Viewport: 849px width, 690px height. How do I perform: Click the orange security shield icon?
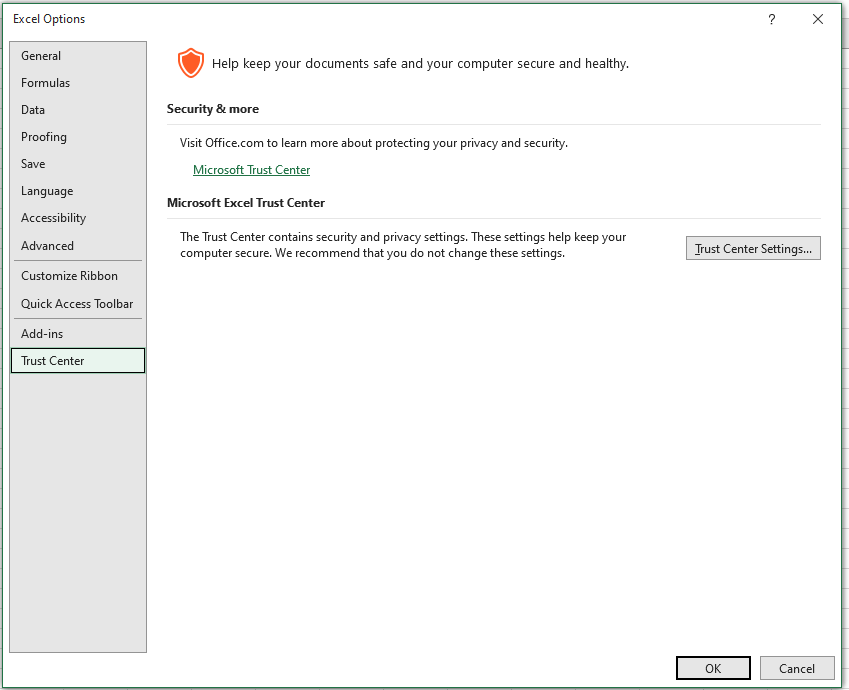(191, 63)
